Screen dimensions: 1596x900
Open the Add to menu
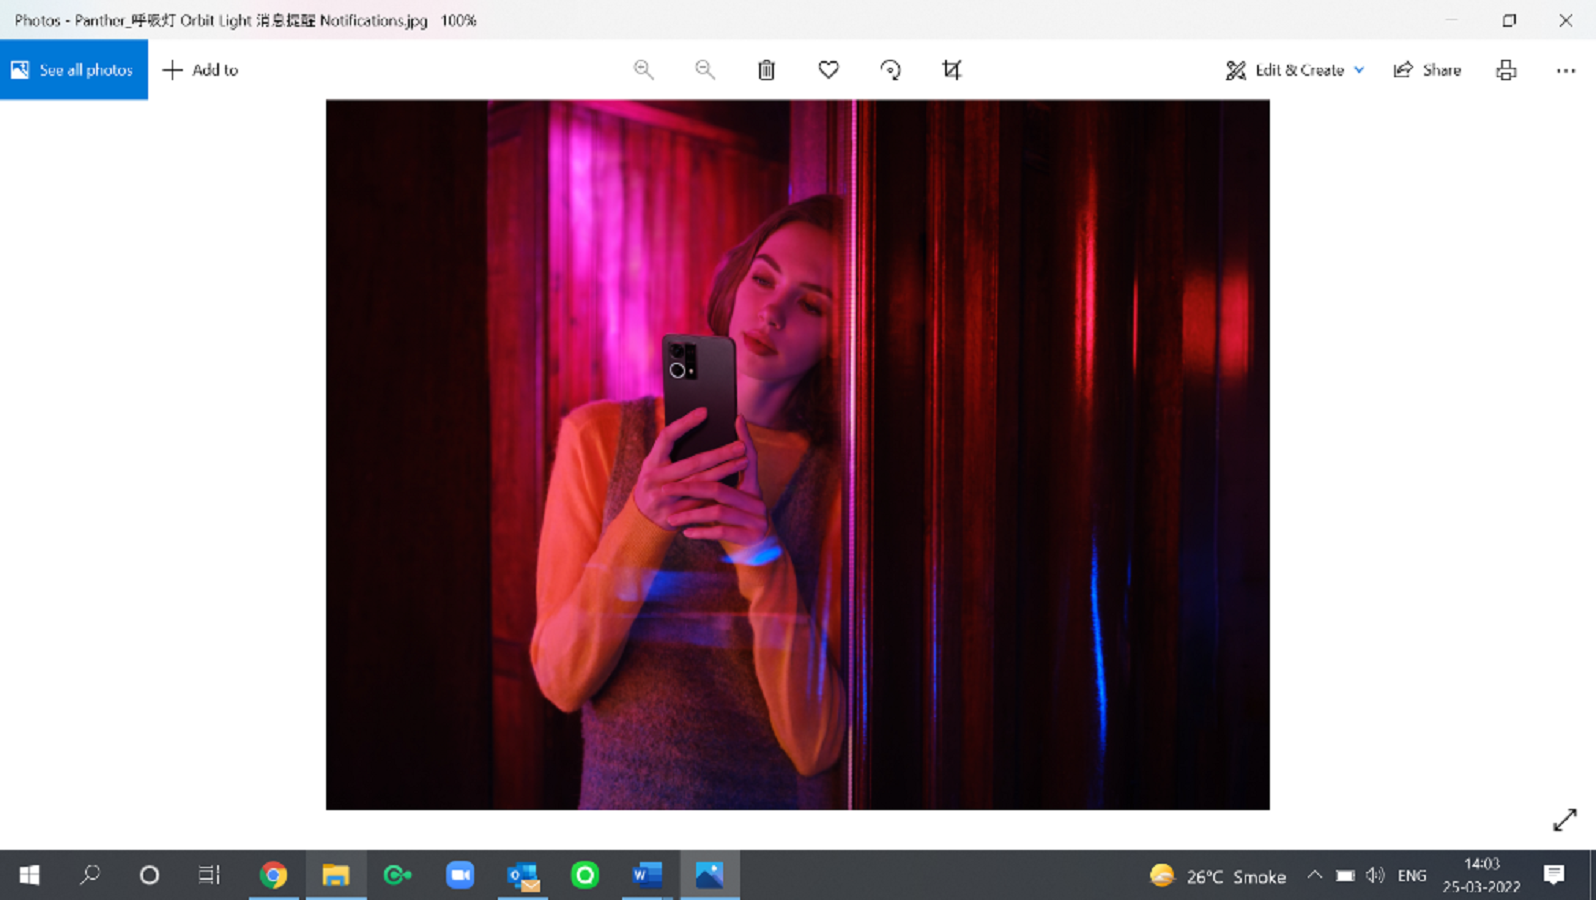tap(201, 70)
